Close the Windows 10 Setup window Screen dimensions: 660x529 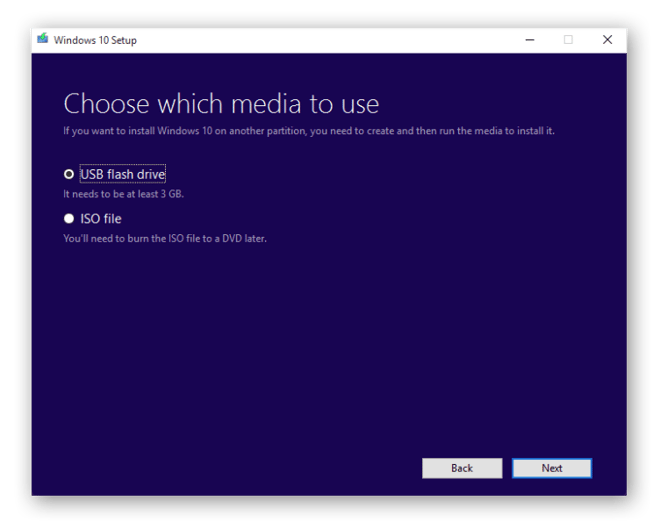pos(607,40)
